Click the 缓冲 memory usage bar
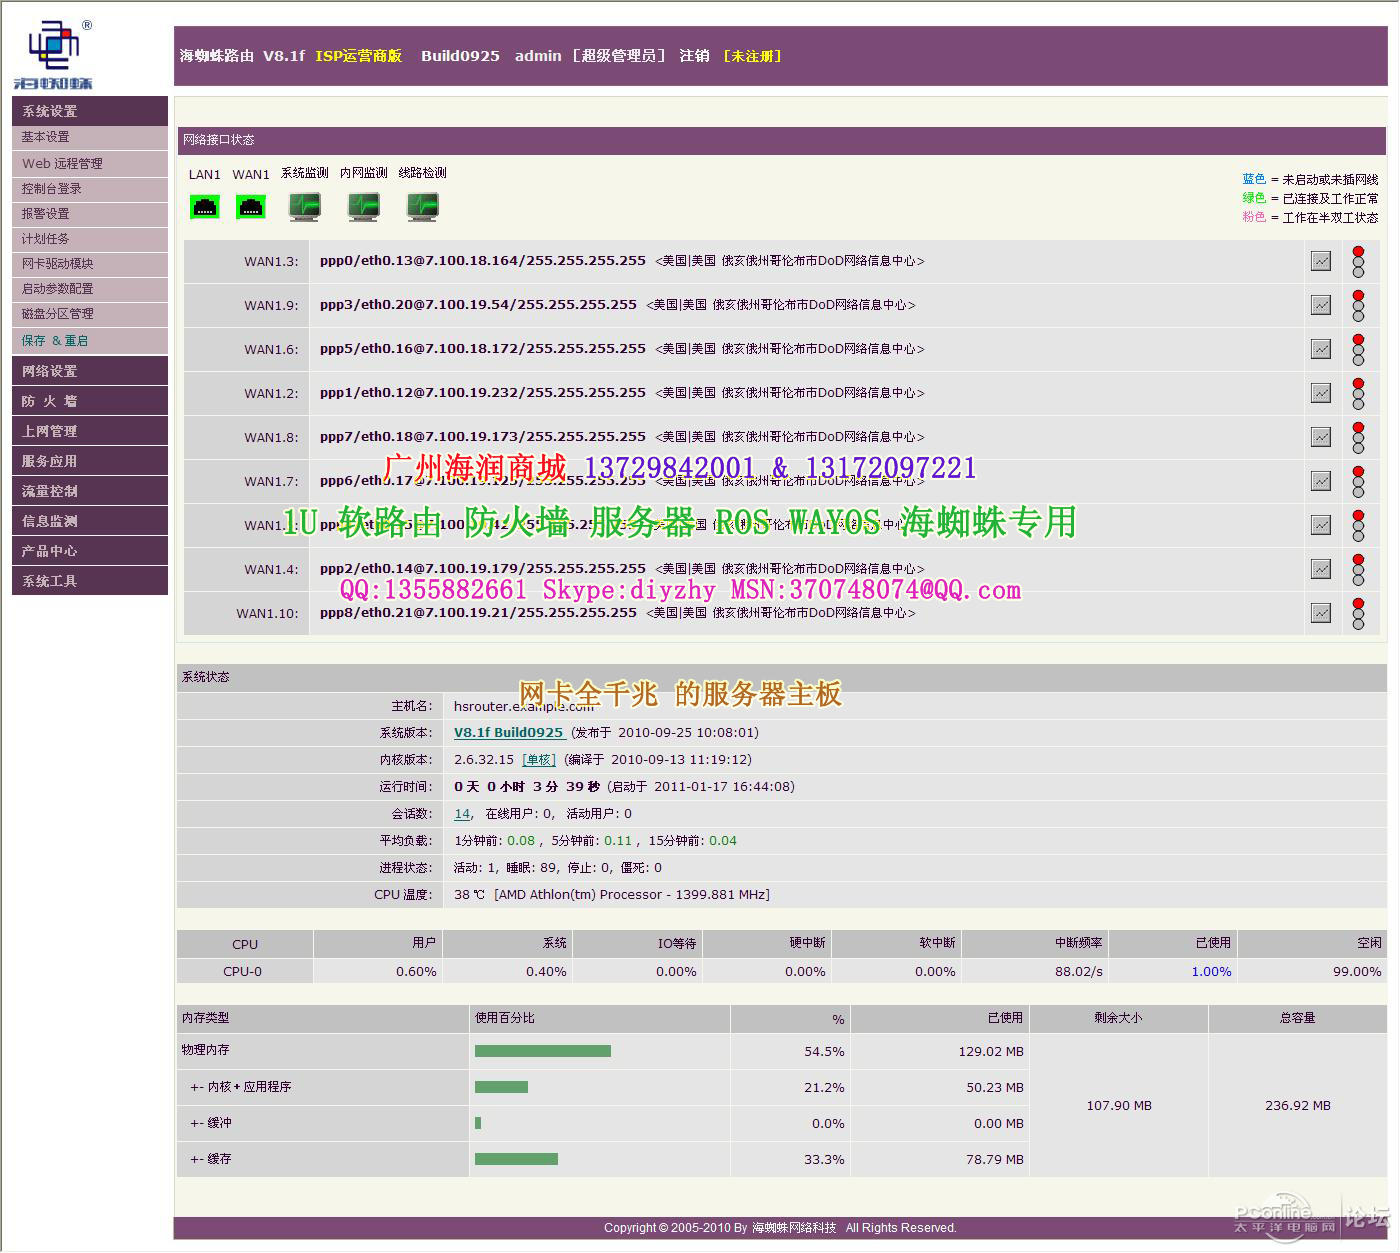 (x=478, y=1123)
